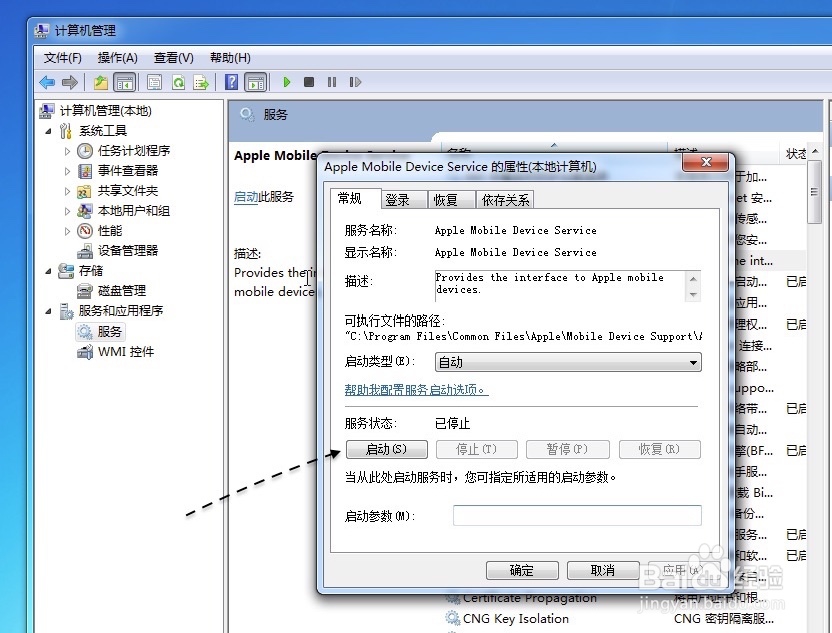The width and height of the screenshot is (832, 633).
Task: Open the 操作(A) menu
Action: pyautogui.click(x=117, y=57)
